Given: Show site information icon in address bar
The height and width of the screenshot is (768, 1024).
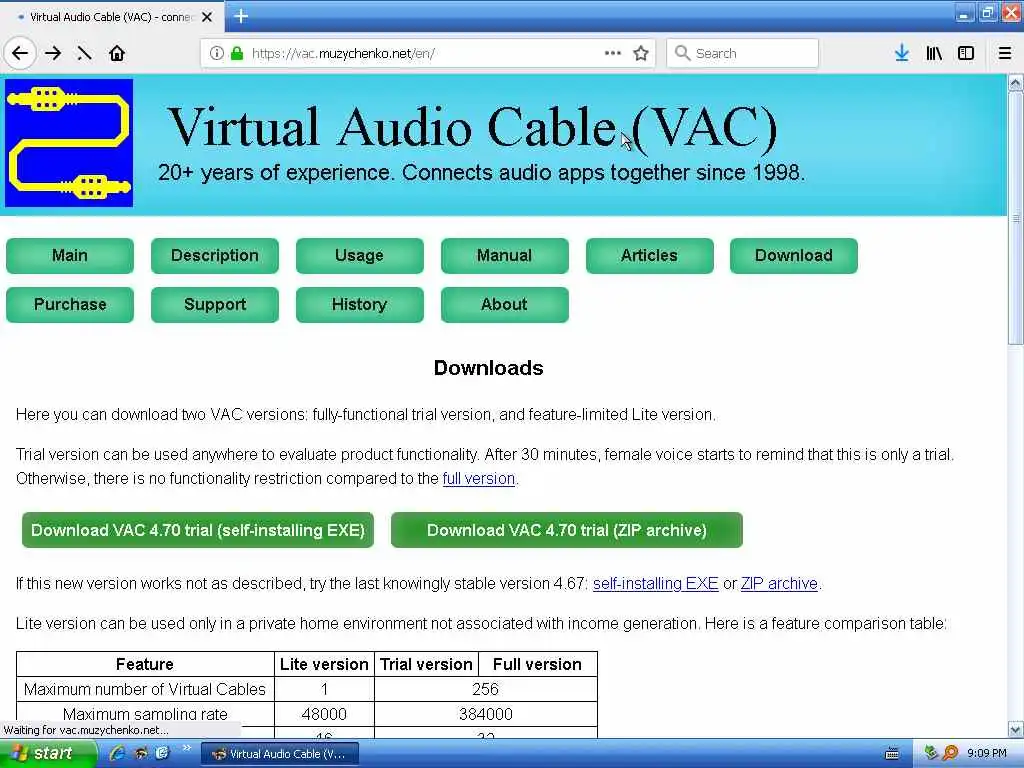Looking at the screenshot, I should (217, 54).
